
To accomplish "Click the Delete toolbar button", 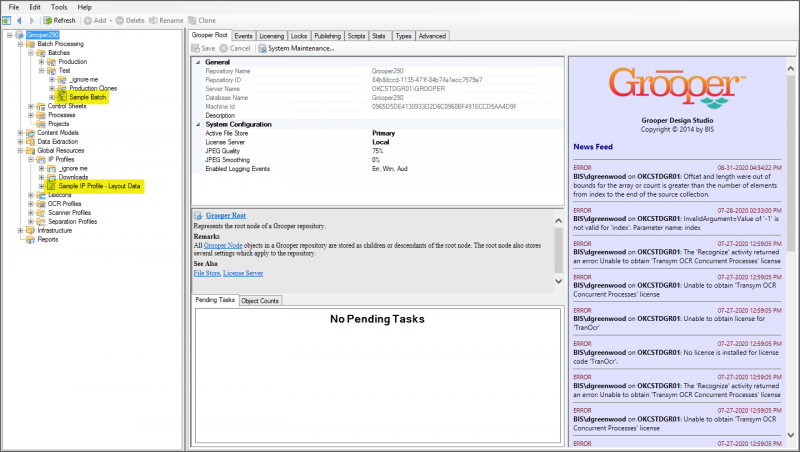I will tap(130, 20).
